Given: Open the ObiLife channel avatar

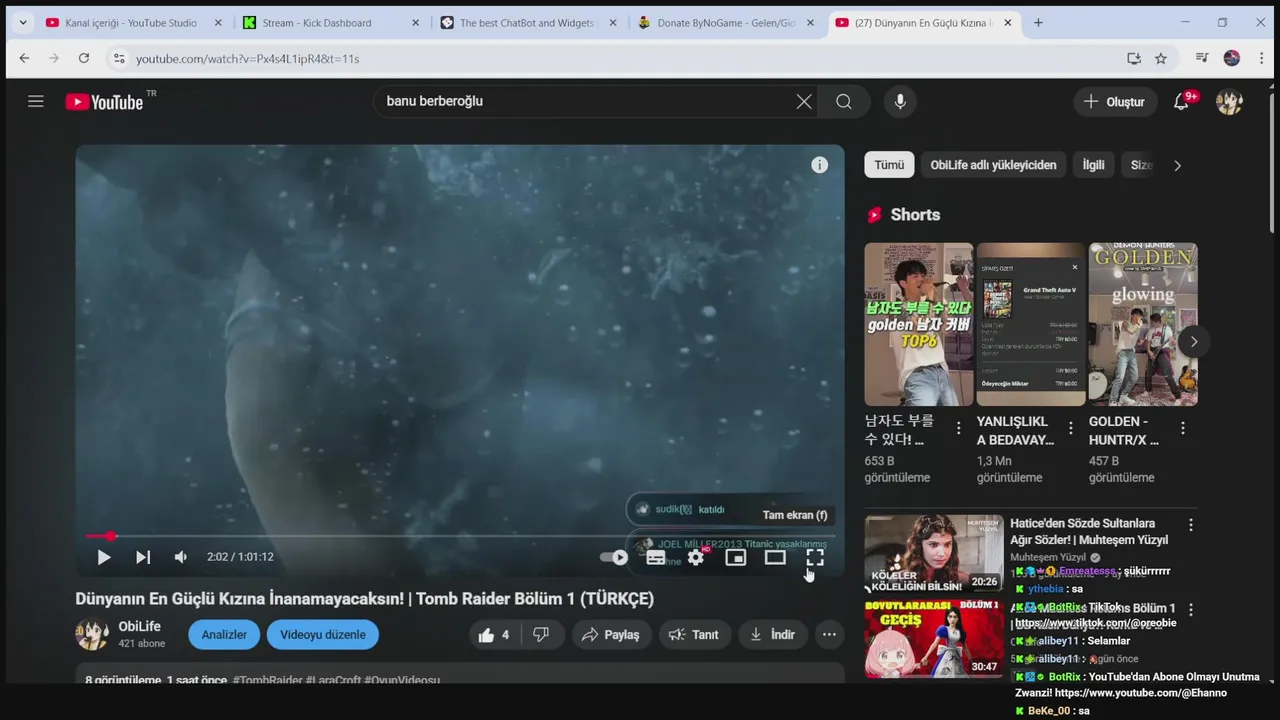Looking at the screenshot, I should (x=92, y=634).
